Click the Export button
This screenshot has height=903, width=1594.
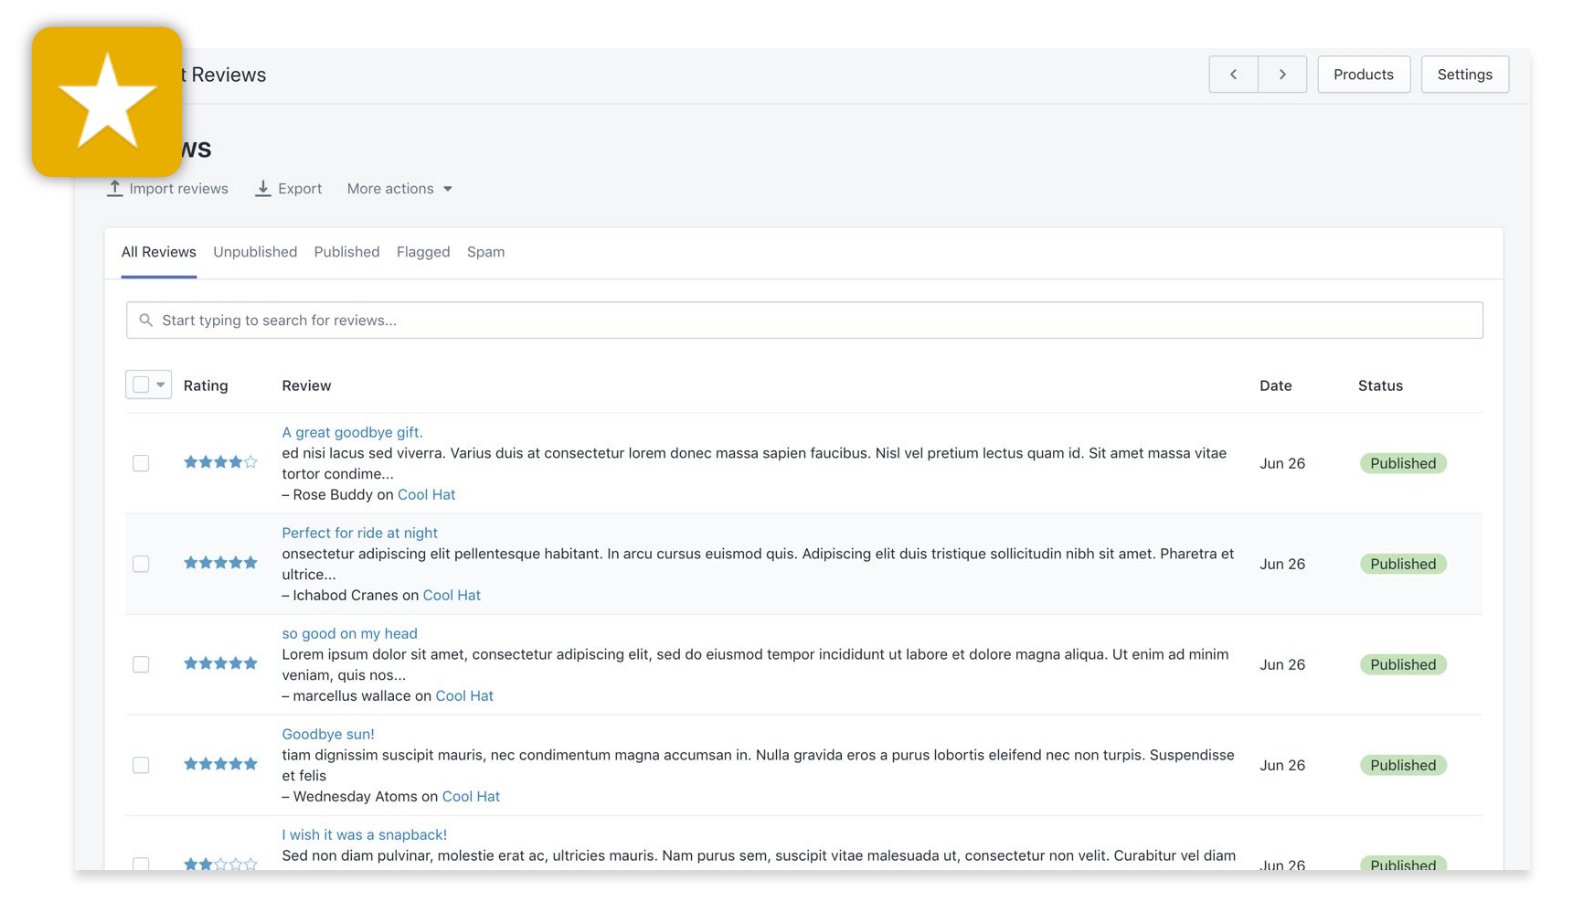[x=289, y=188]
